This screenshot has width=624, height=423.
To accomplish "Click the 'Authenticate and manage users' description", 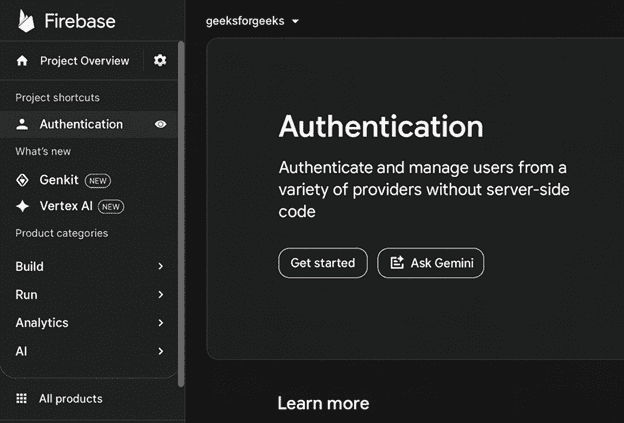I will [424, 189].
